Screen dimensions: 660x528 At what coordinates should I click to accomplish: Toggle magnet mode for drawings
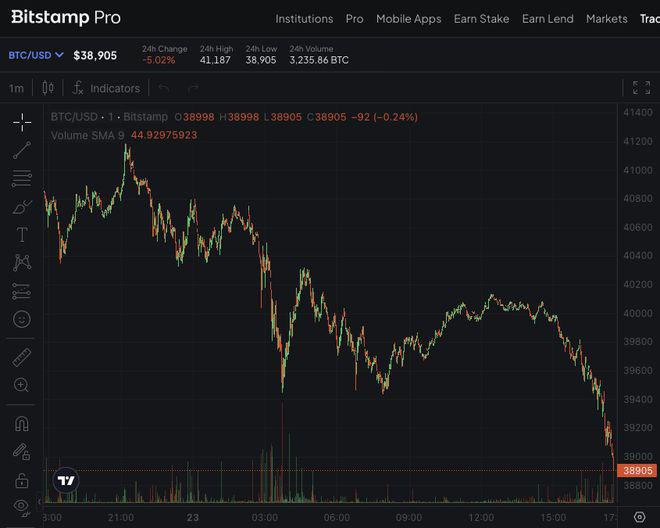(22, 423)
